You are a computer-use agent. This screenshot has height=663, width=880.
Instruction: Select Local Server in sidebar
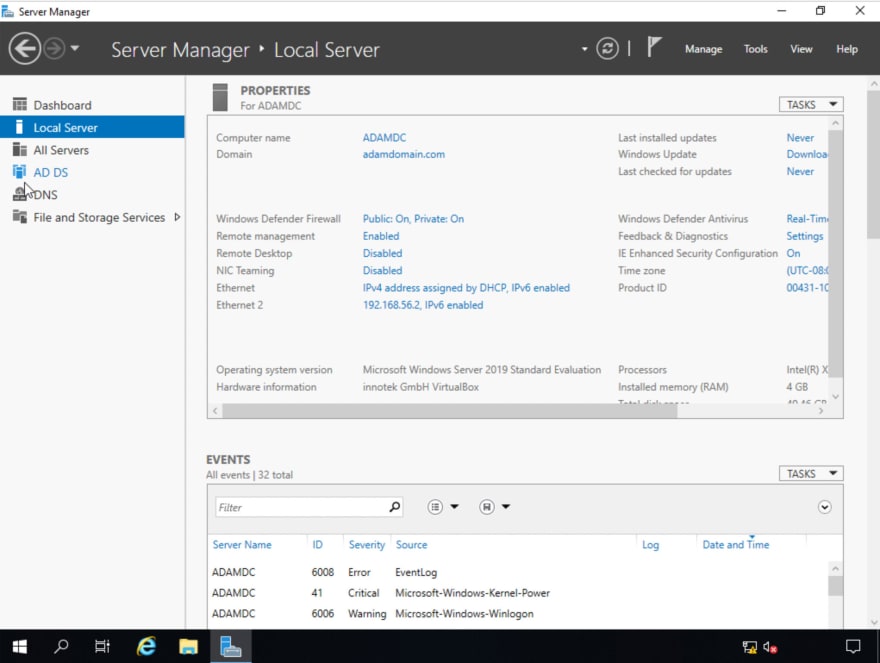click(92, 127)
